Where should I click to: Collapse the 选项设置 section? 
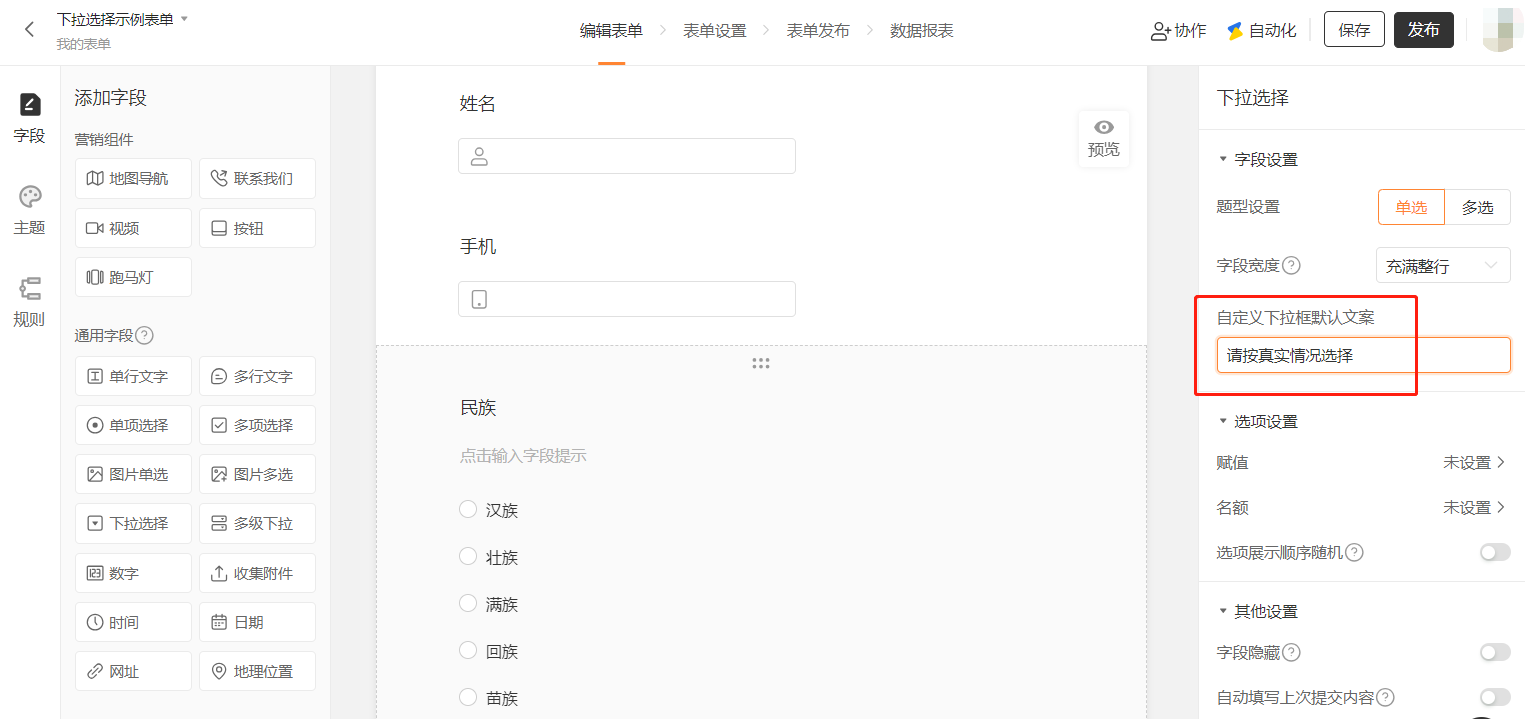tap(1257, 421)
